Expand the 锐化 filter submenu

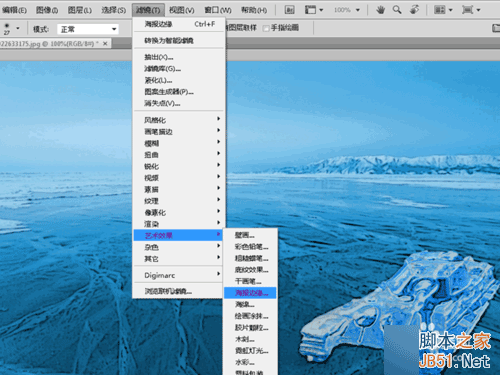(178, 166)
